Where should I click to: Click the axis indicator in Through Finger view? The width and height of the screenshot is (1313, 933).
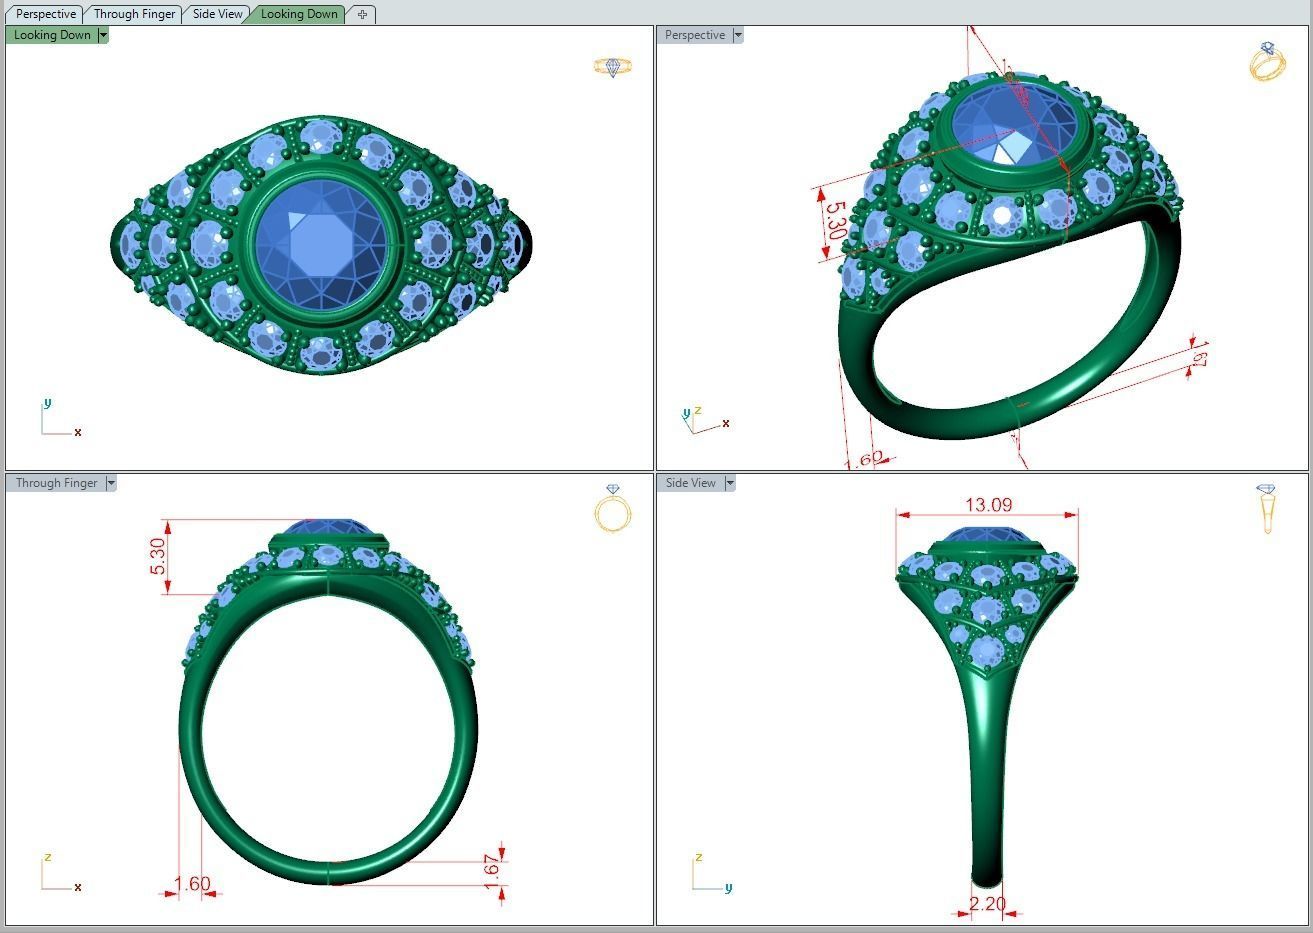pos(61,872)
